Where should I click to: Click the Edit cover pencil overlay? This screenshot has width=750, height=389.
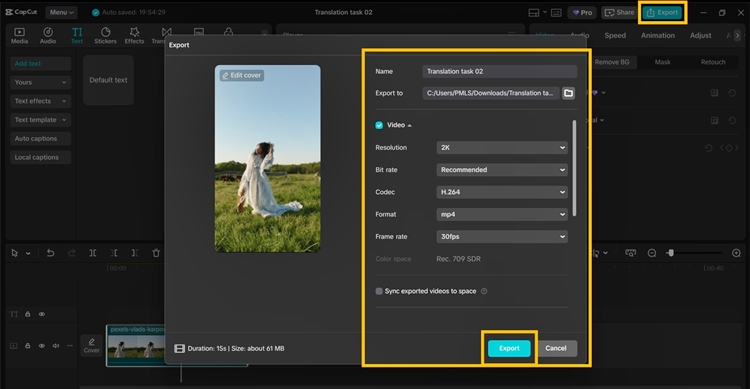pyautogui.click(x=242, y=75)
